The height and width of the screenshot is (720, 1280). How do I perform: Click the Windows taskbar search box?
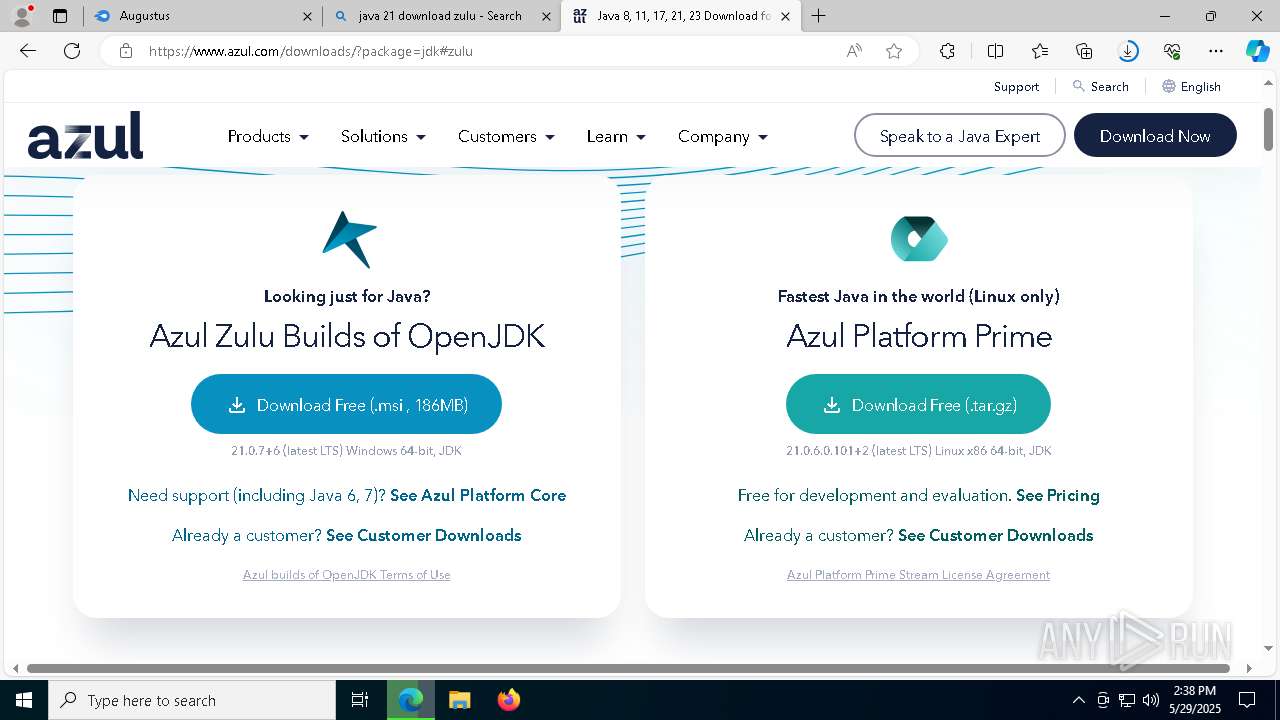[x=192, y=700]
